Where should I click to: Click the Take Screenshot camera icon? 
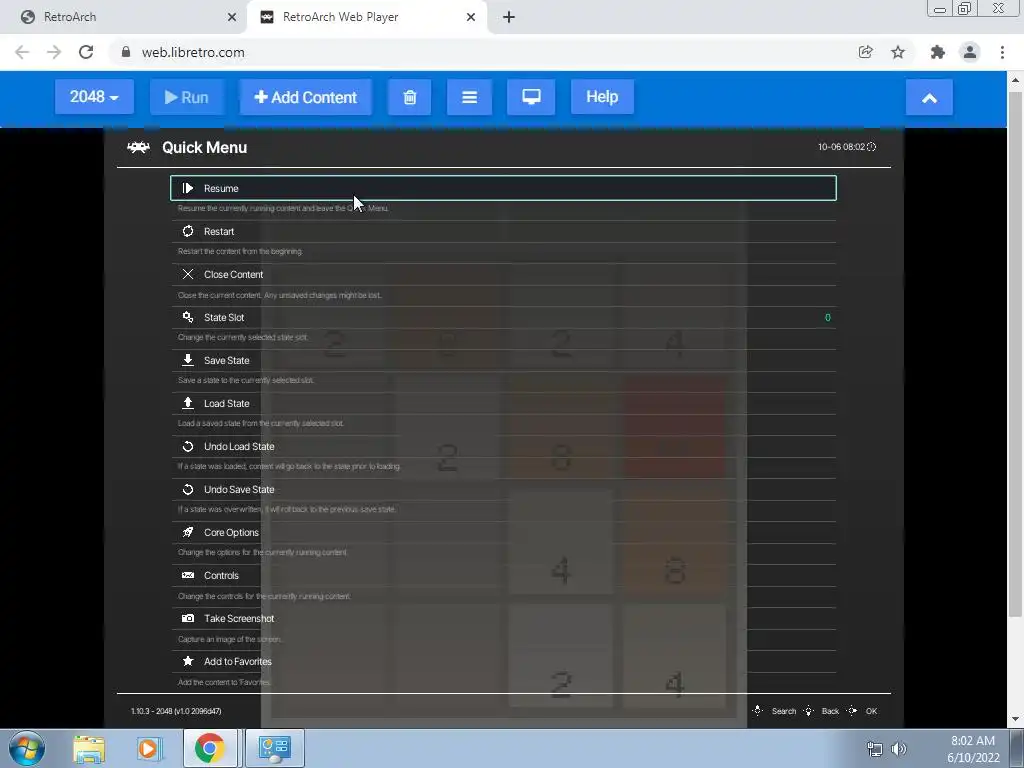tap(187, 618)
